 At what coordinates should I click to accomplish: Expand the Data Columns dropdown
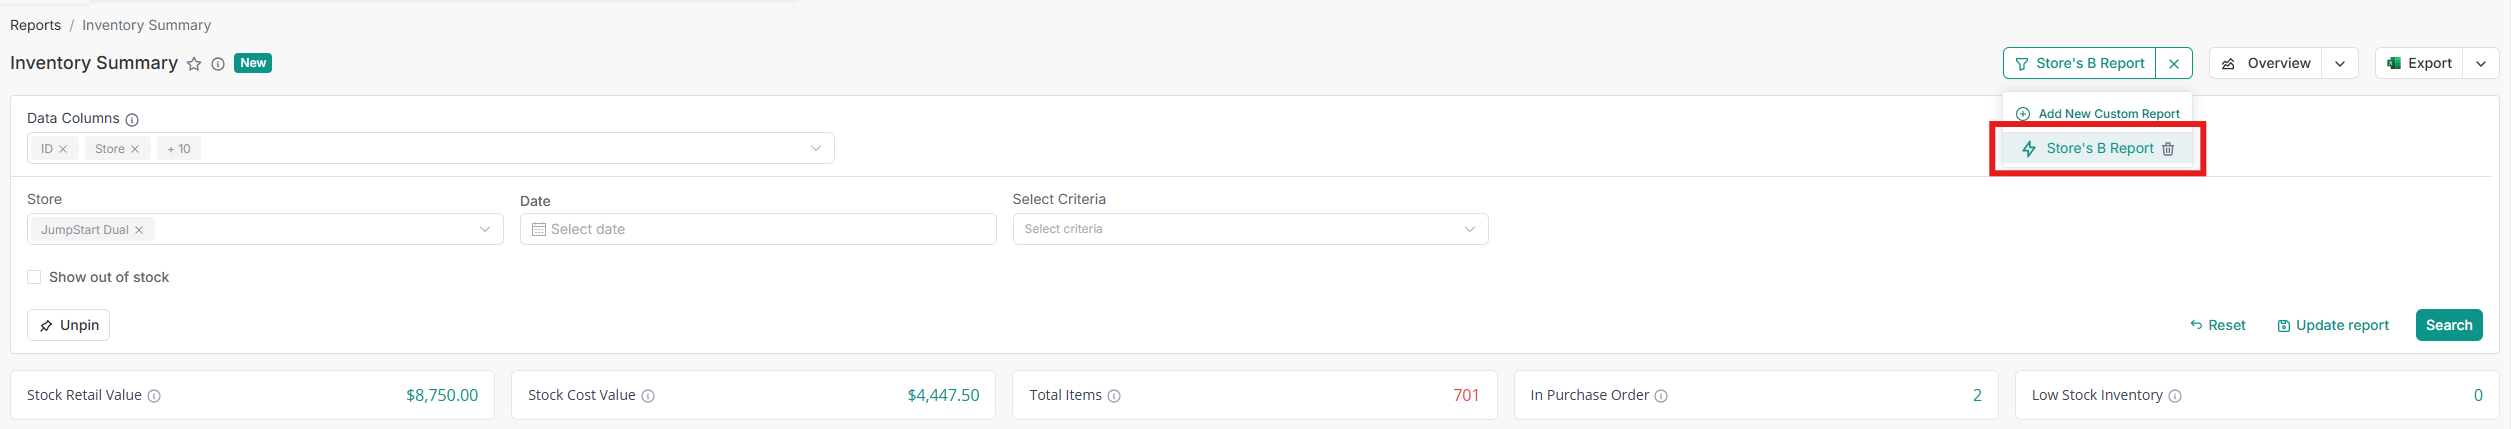pyautogui.click(x=816, y=149)
